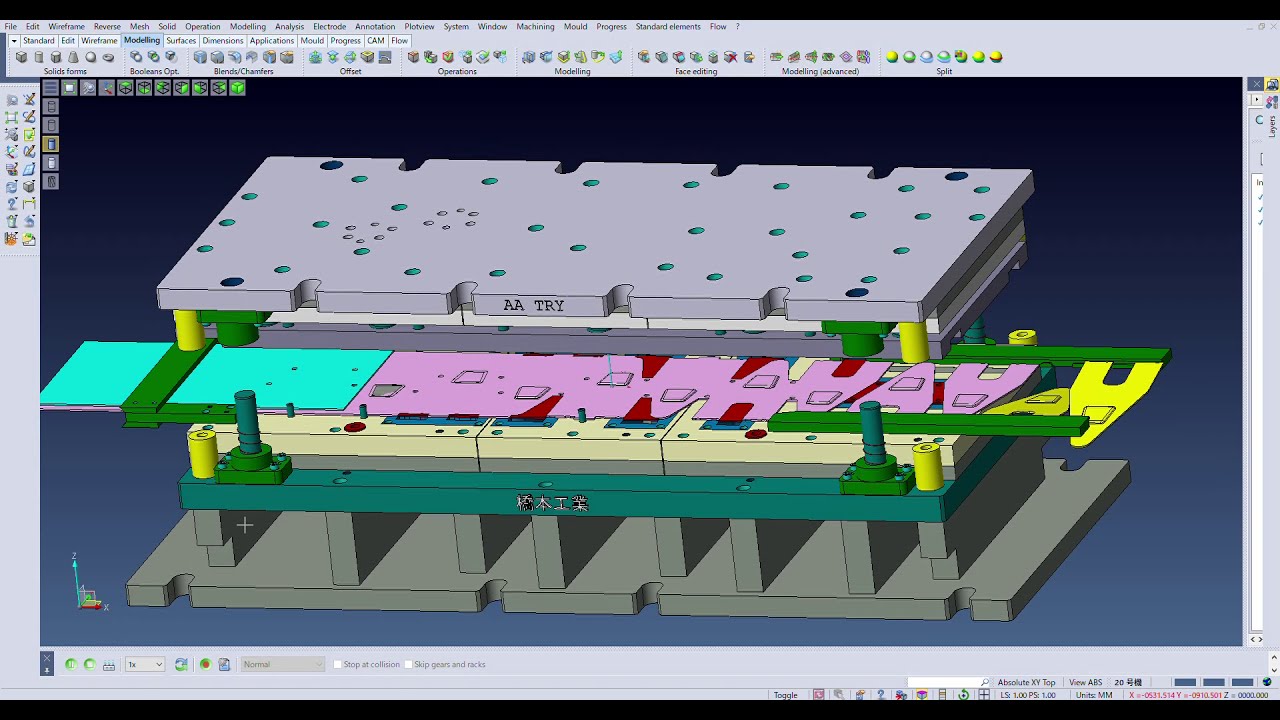Switch to the CAM toolbar tab
Image resolution: width=1280 pixels, height=720 pixels.
[376, 41]
